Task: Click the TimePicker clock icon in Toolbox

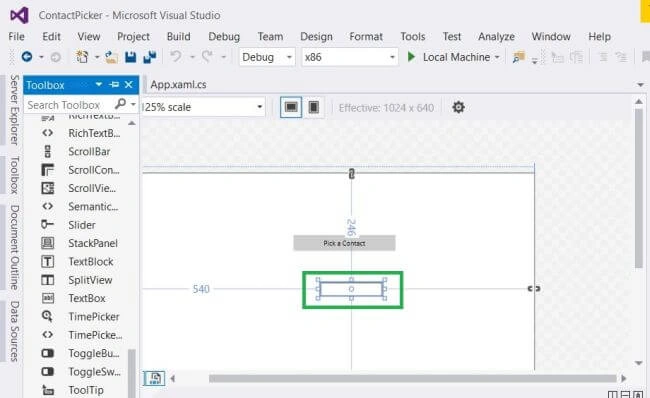Action: point(47,316)
